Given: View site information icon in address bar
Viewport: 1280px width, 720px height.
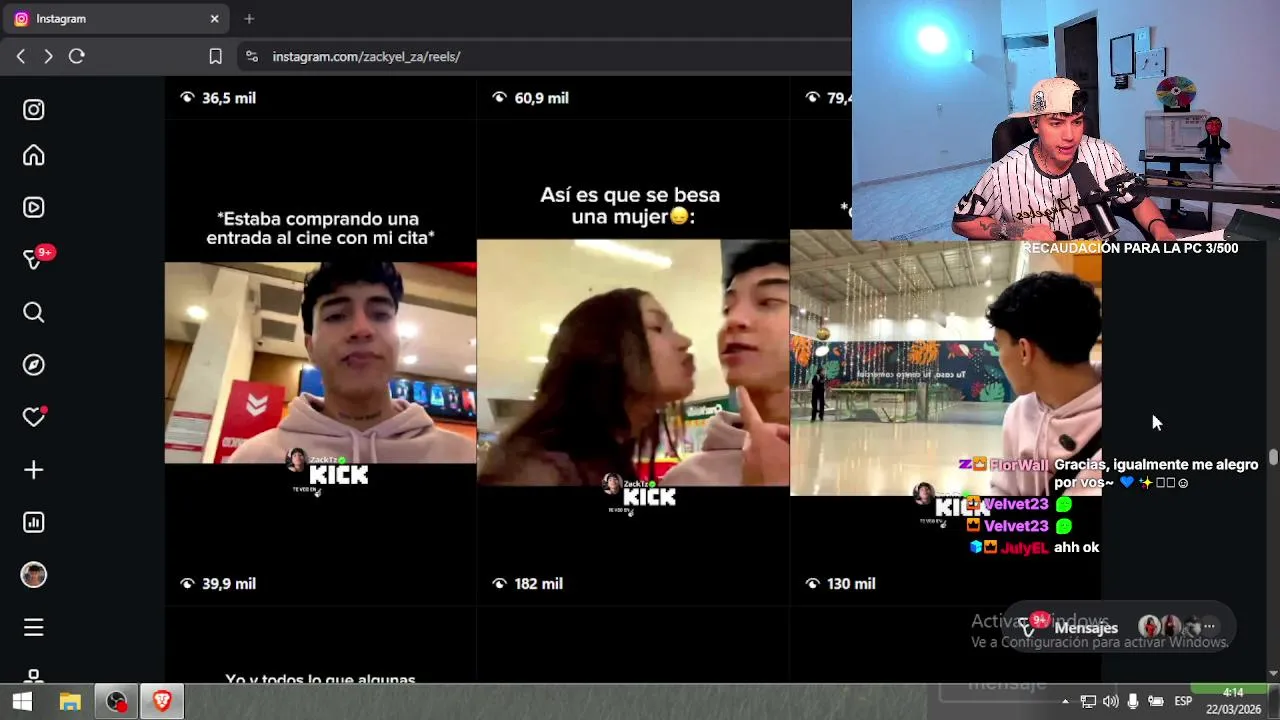Looking at the screenshot, I should (x=251, y=57).
